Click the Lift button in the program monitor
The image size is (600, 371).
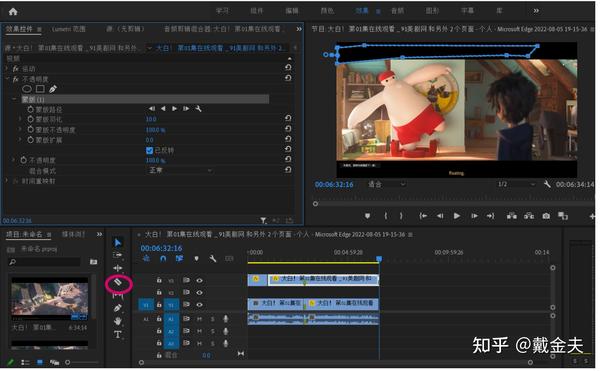coord(512,216)
